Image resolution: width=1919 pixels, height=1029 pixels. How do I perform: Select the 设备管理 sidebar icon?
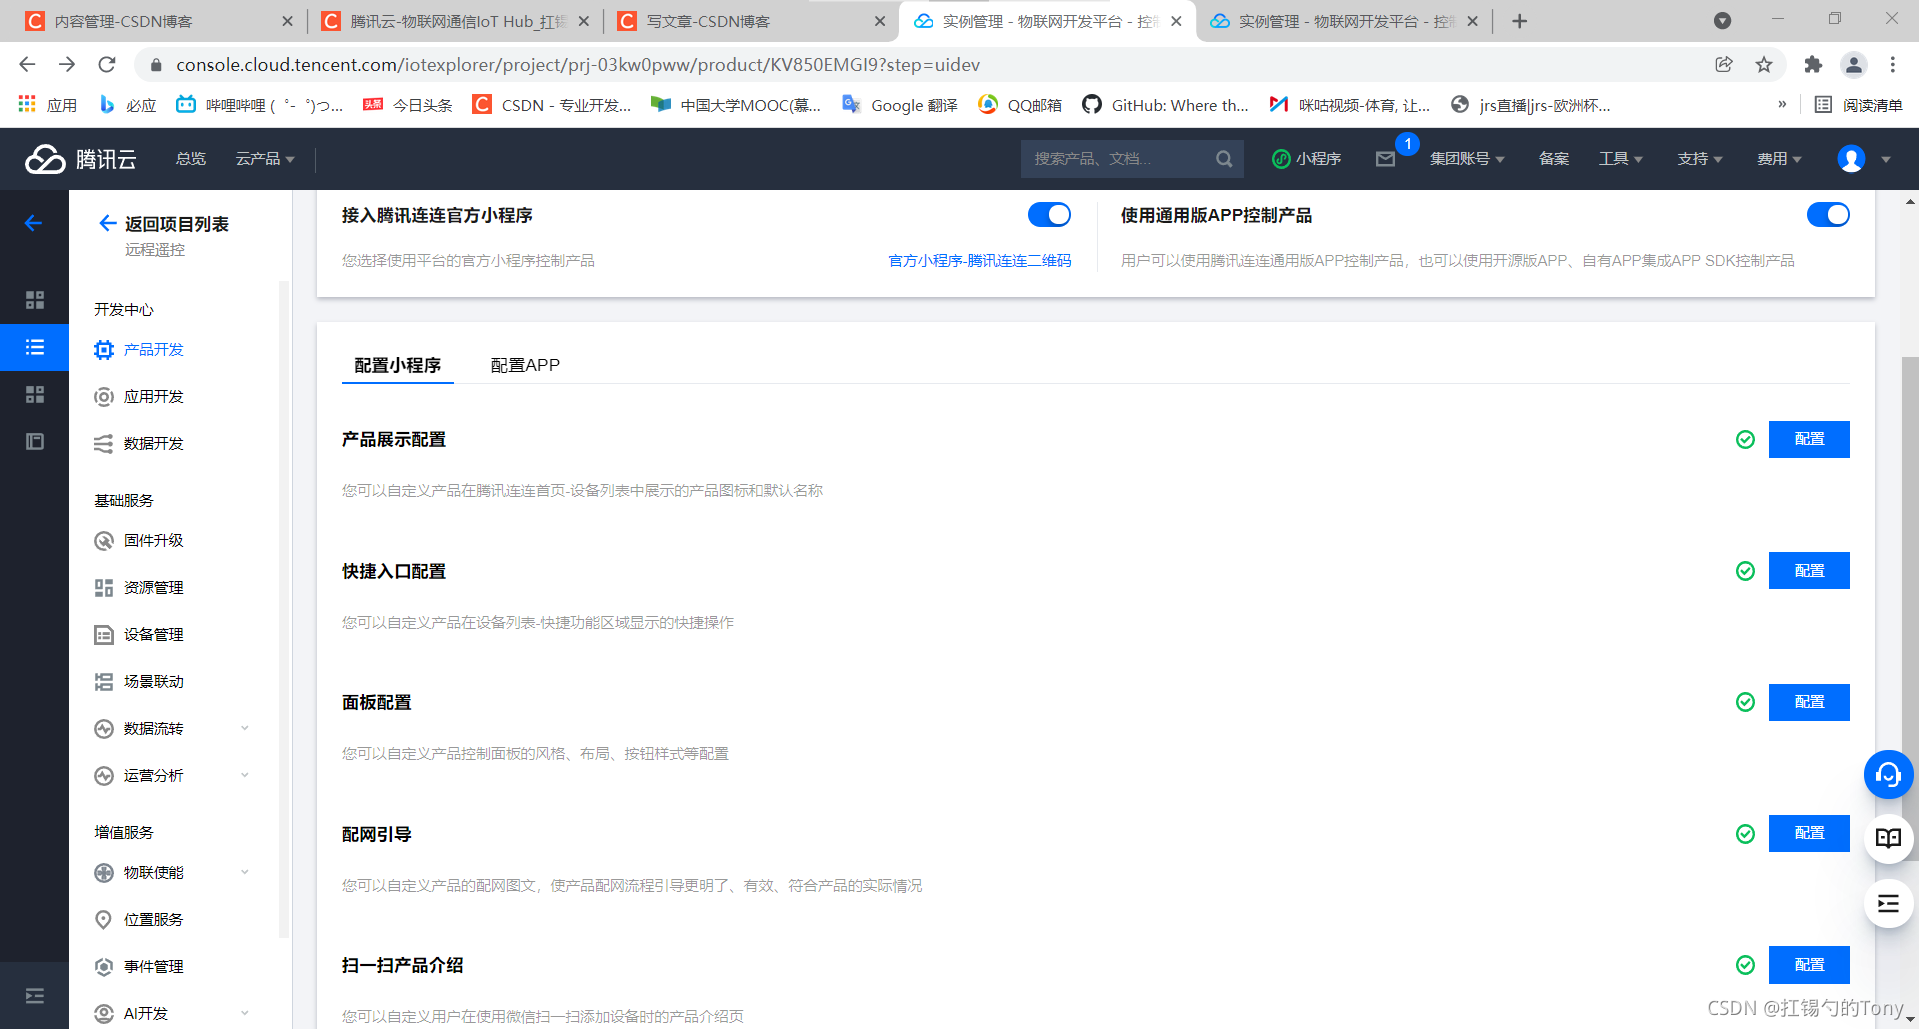pos(103,634)
